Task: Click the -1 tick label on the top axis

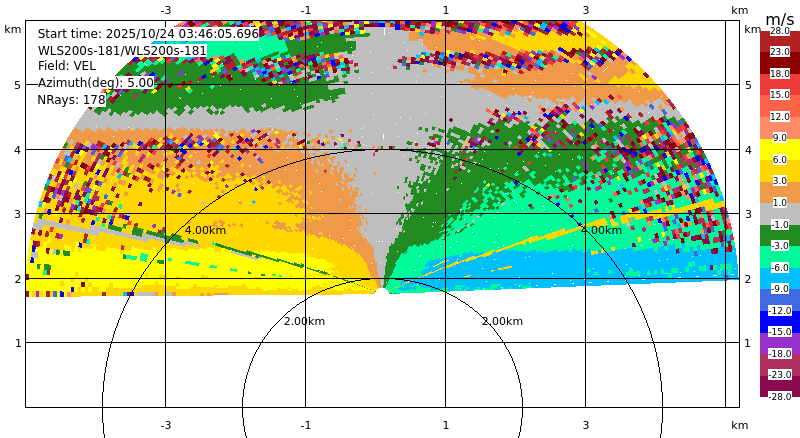Action: [305, 10]
